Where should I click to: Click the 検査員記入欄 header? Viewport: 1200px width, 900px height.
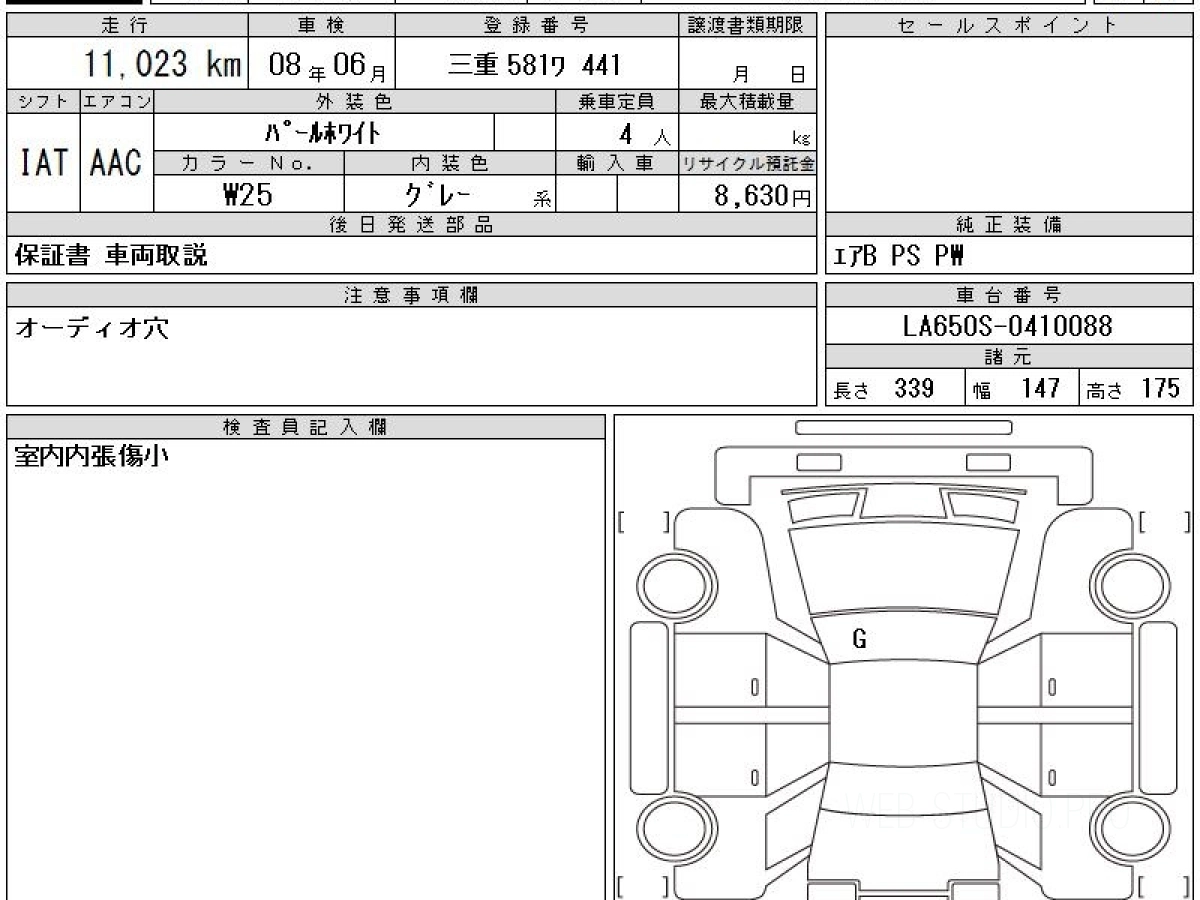click(x=306, y=427)
